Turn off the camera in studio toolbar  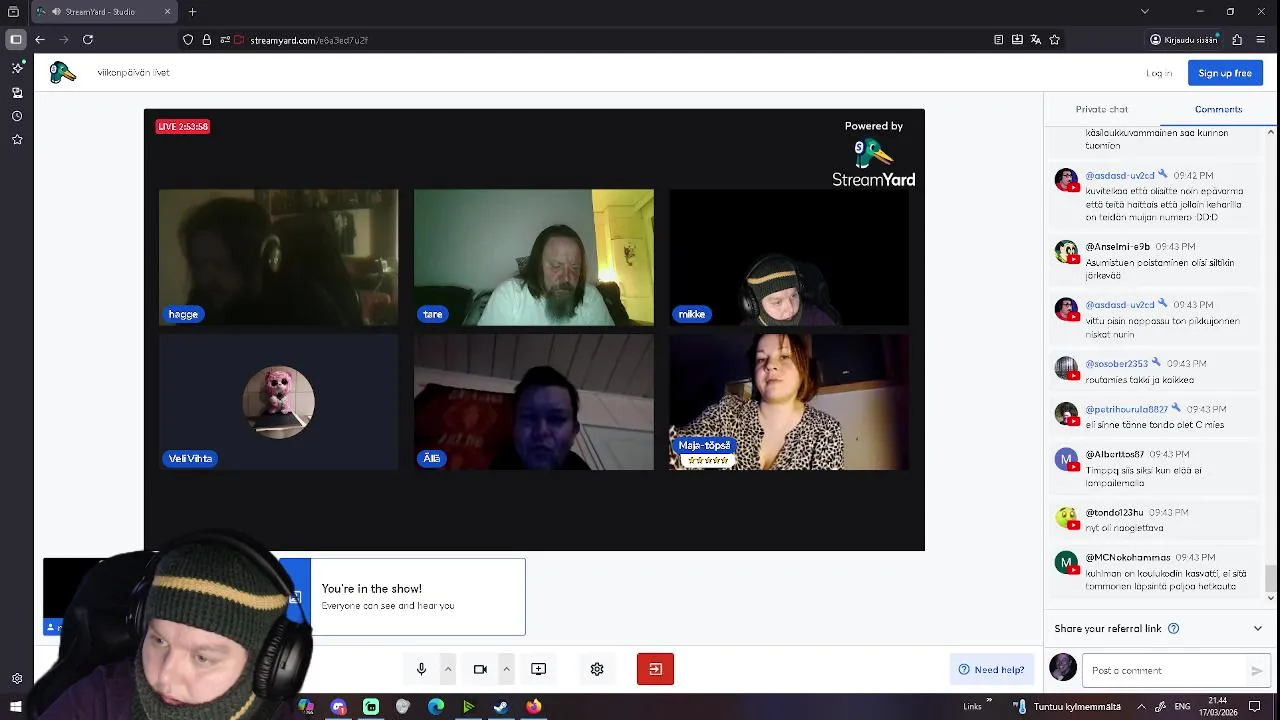pyautogui.click(x=480, y=669)
